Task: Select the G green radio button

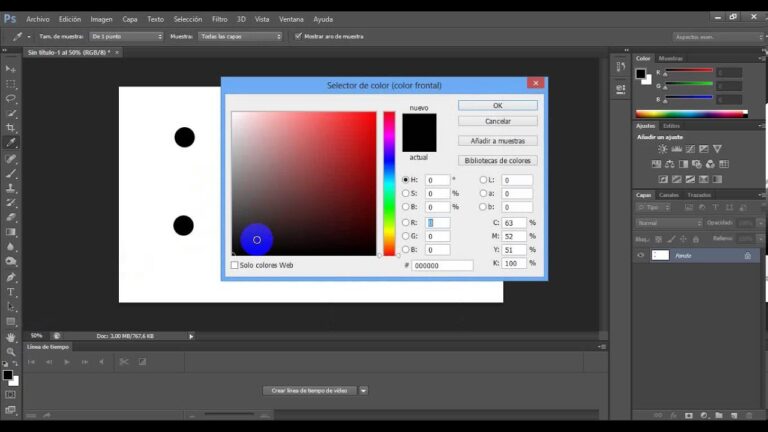Action: pyautogui.click(x=406, y=236)
